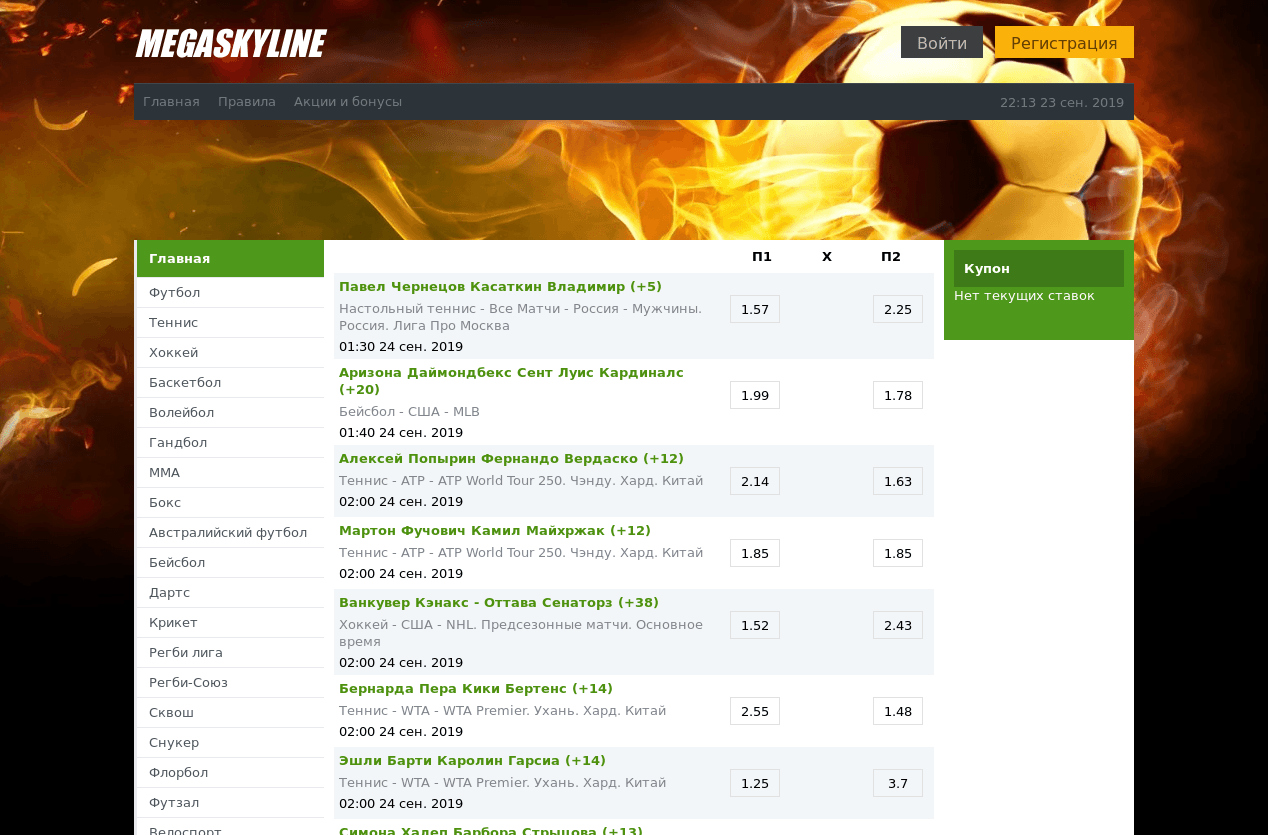1268x835 pixels.
Task: Bet on П1 odds 1.57
Action: 754,310
